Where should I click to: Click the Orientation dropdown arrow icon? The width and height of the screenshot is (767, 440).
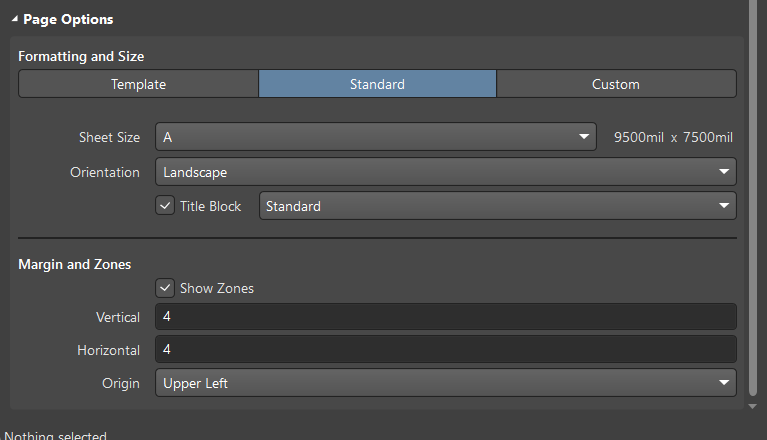tap(724, 172)
